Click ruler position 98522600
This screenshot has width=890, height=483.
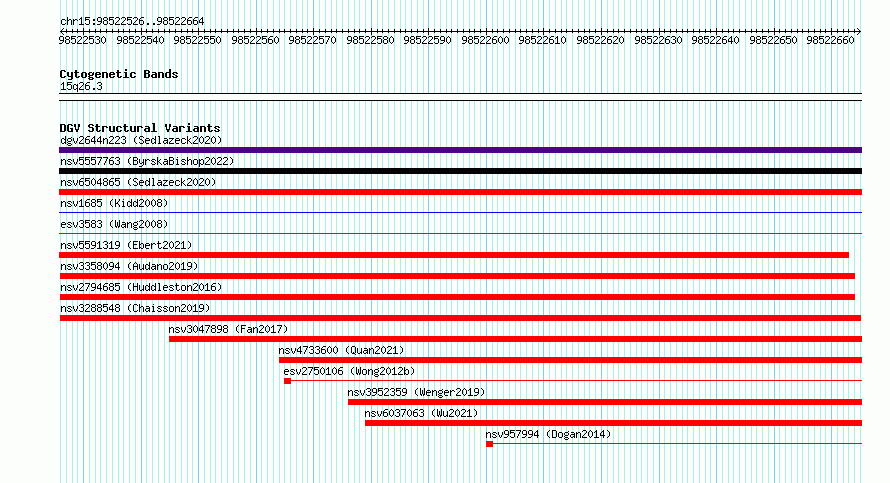tap(485, 40)
